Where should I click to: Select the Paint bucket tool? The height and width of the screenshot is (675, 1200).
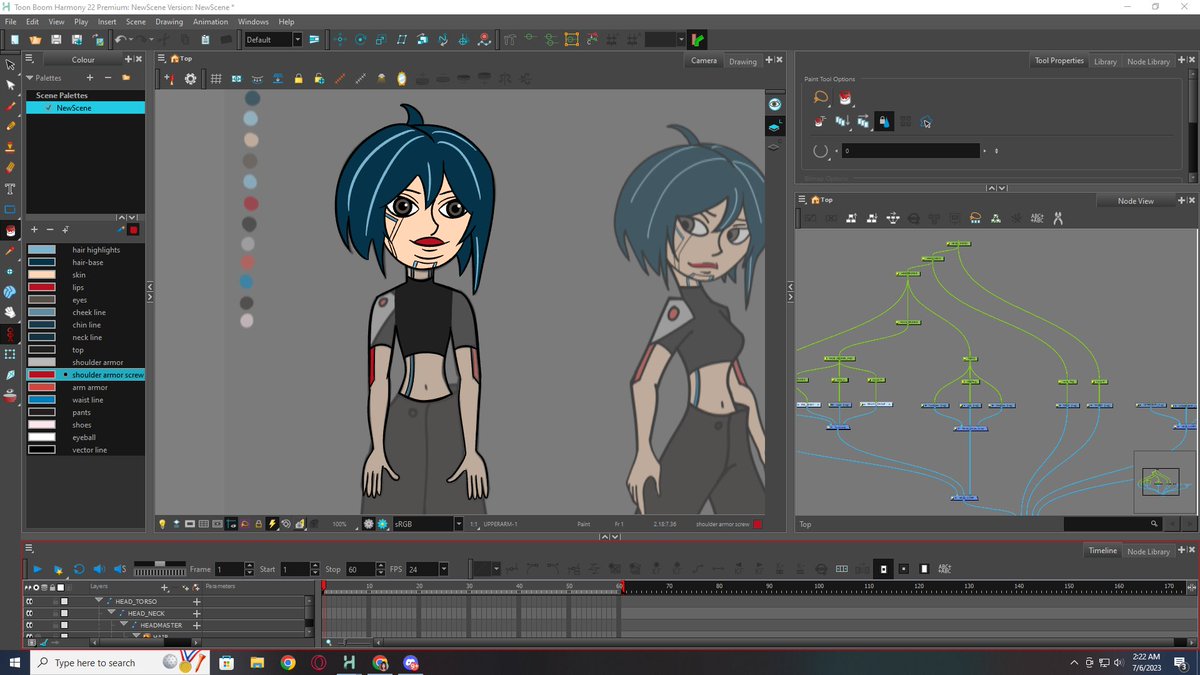[x=10, y=230]
